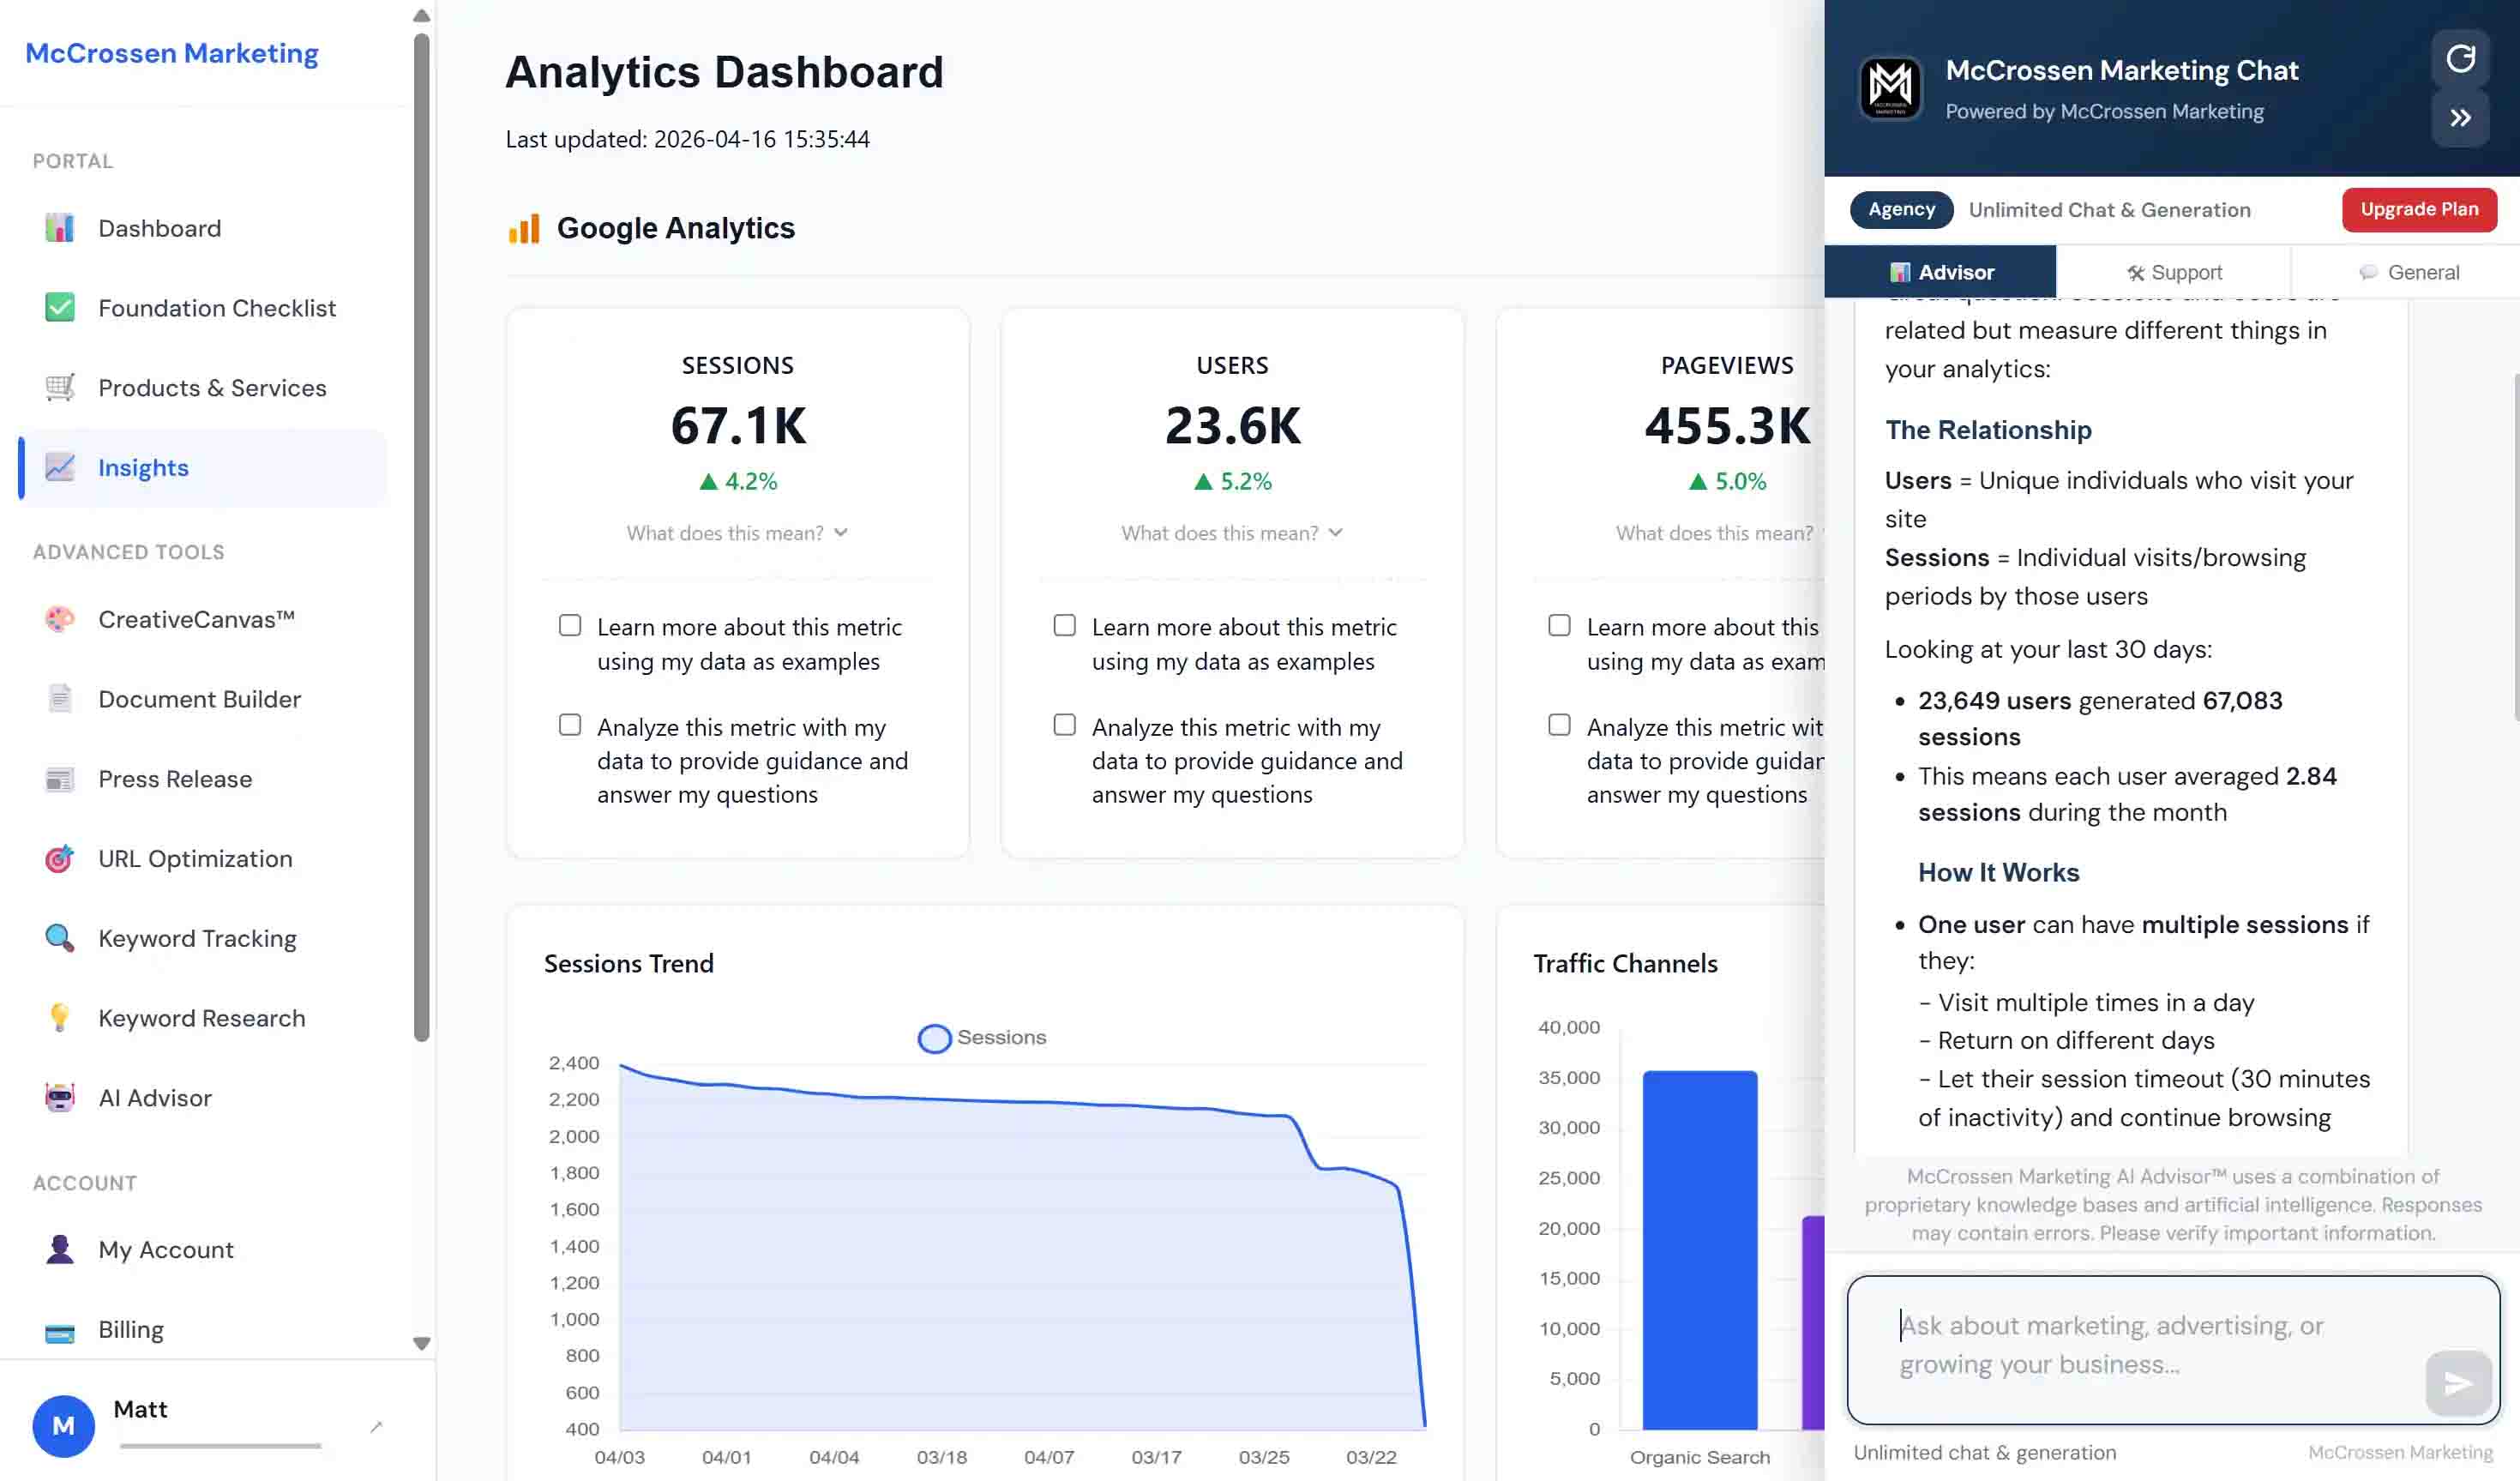Click the Foundation Checklist checkmark icon
Screen dimensions: 2520x1481
click(x=60, y=308)
